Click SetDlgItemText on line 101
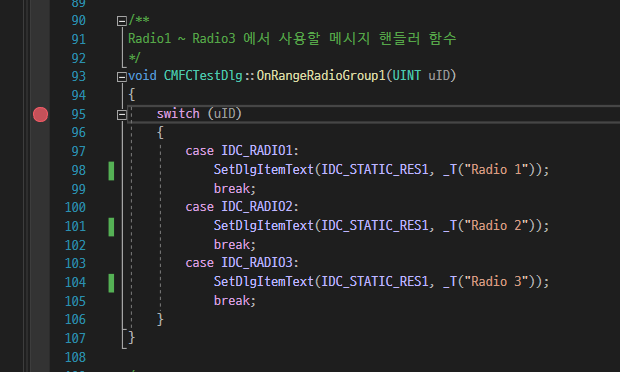Image resolution: width=620 pixels, height=372 pixels. pyautogui.click(x=264, y=226)
